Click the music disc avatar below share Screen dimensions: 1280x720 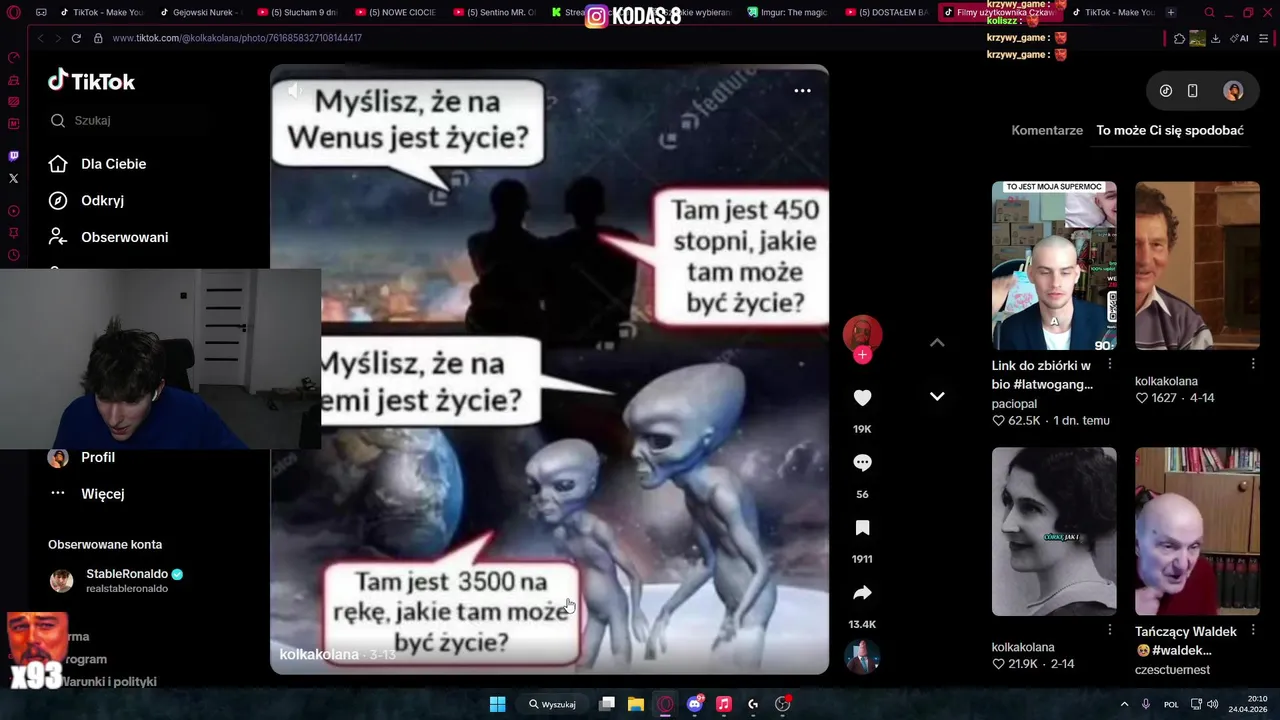(x=862, y=657)
